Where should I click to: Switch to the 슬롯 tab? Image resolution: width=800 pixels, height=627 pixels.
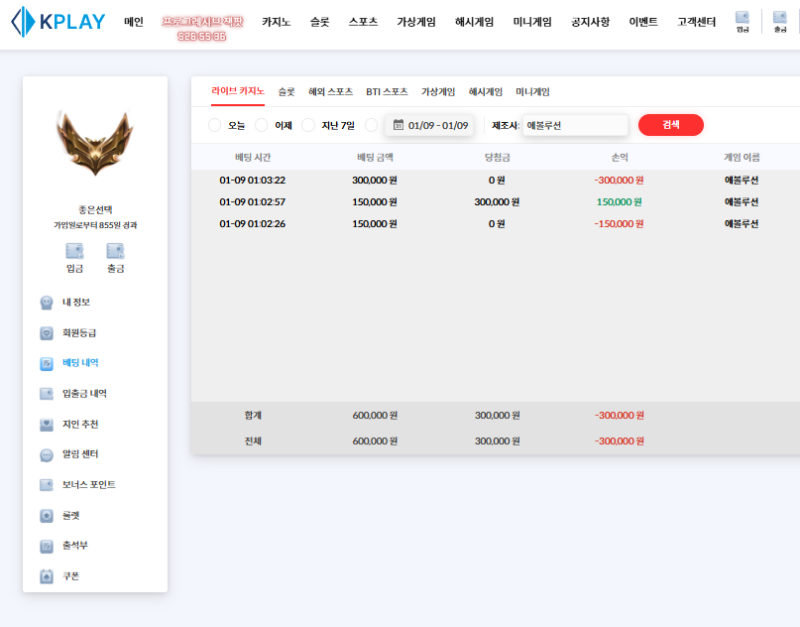click(286, 92)
